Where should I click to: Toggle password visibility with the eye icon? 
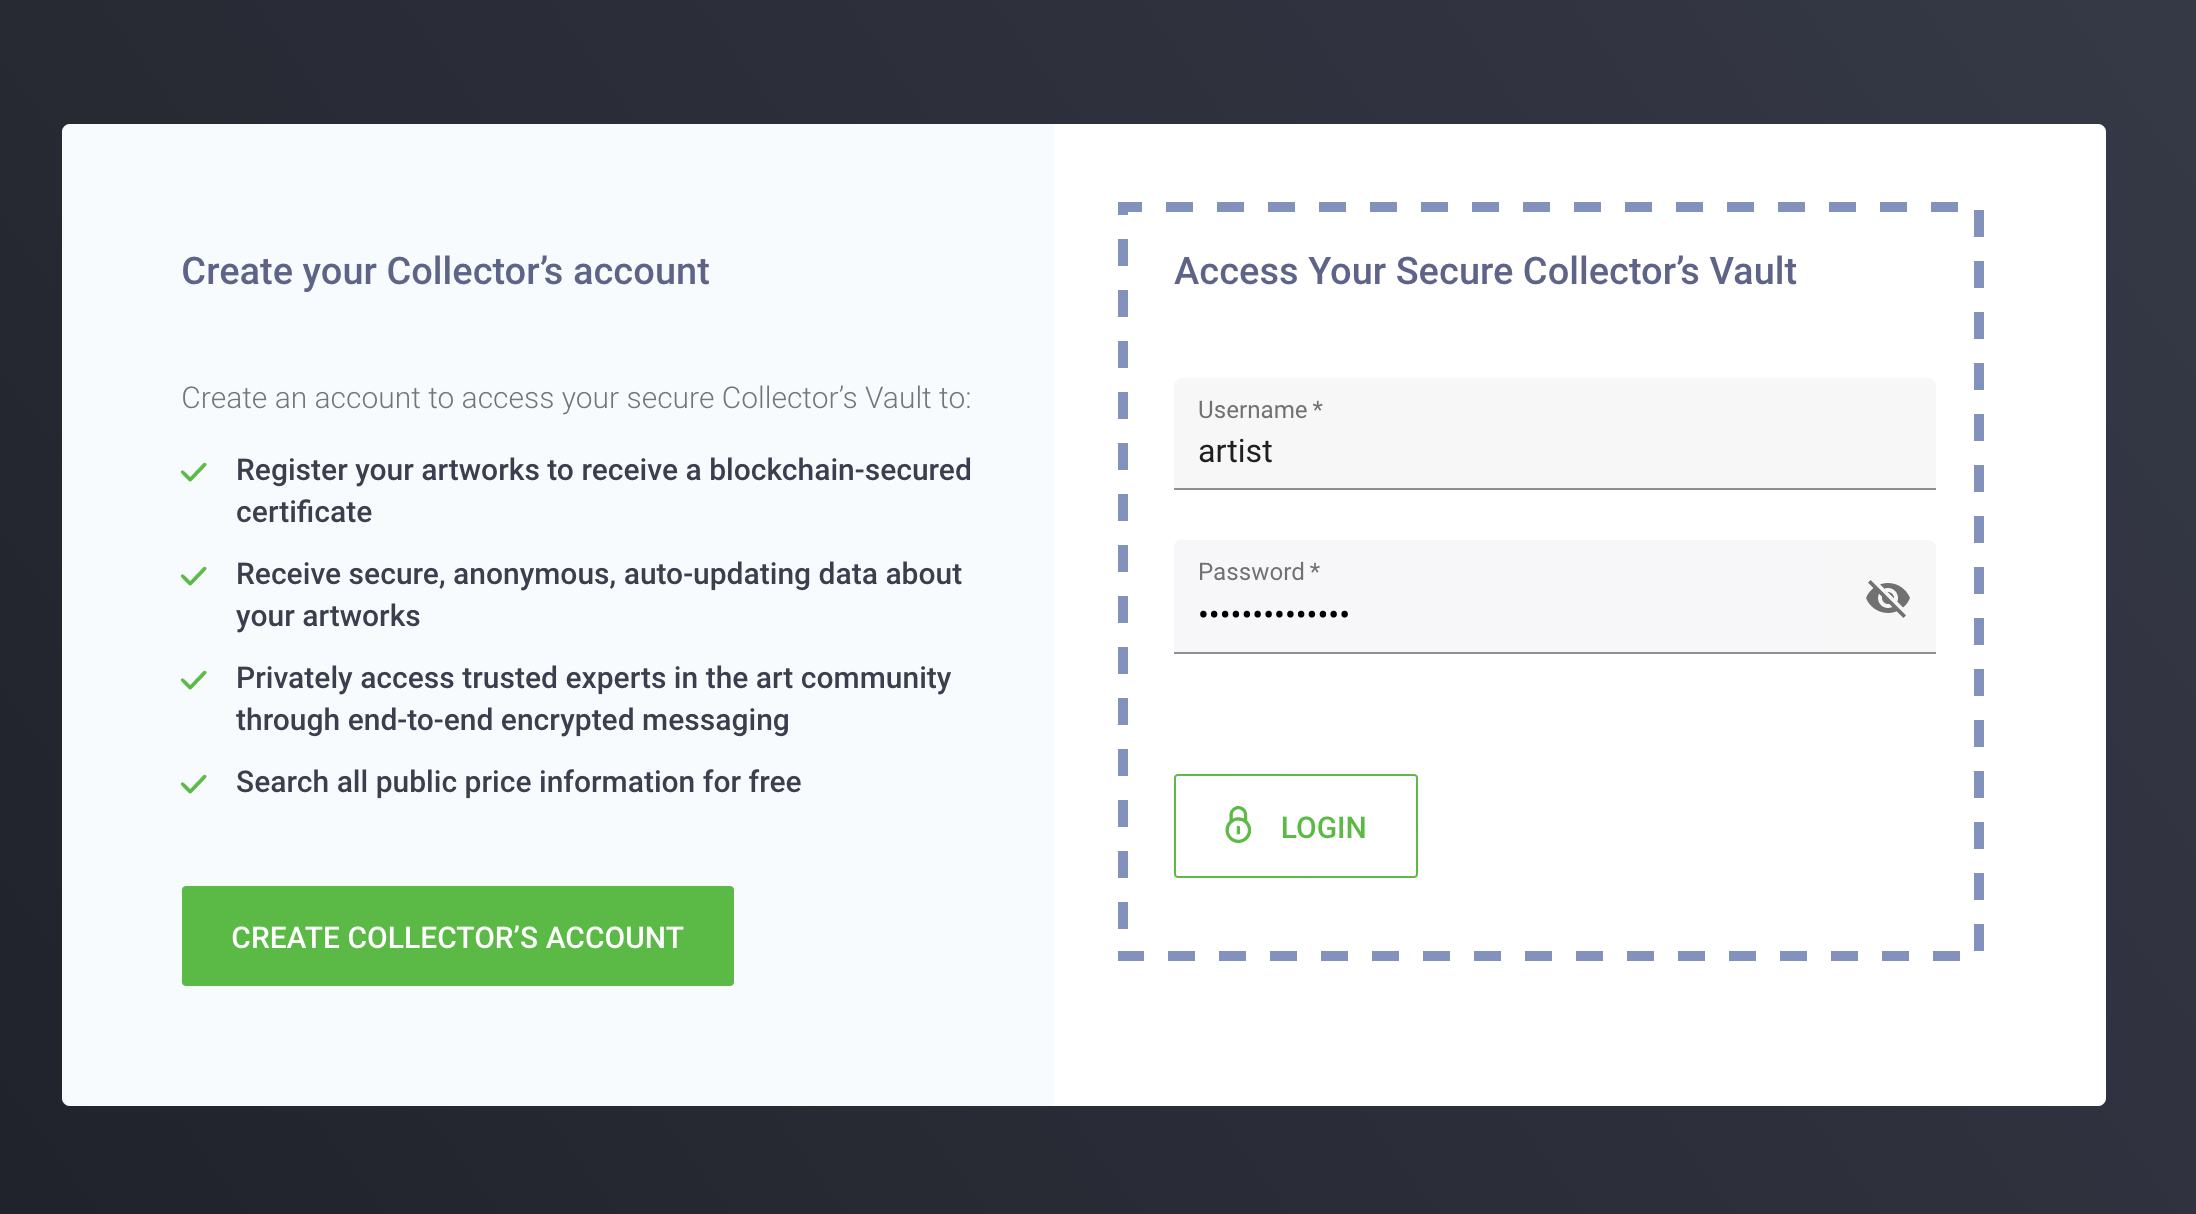pos(1887,598)
